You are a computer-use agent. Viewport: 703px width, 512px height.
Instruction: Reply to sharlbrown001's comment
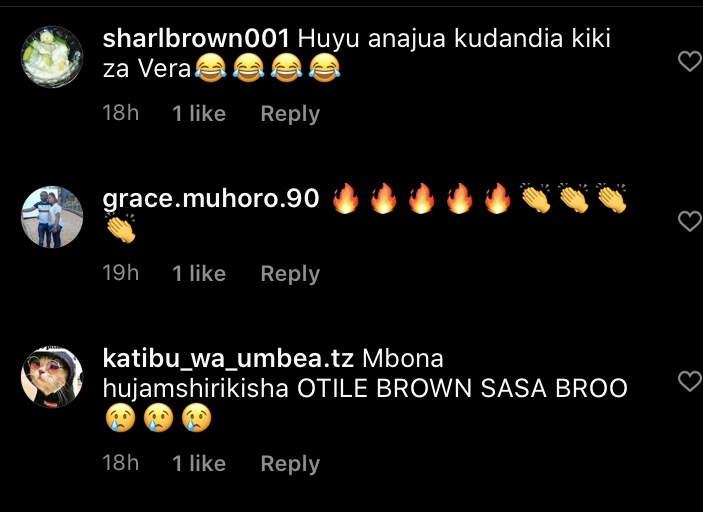290,113
